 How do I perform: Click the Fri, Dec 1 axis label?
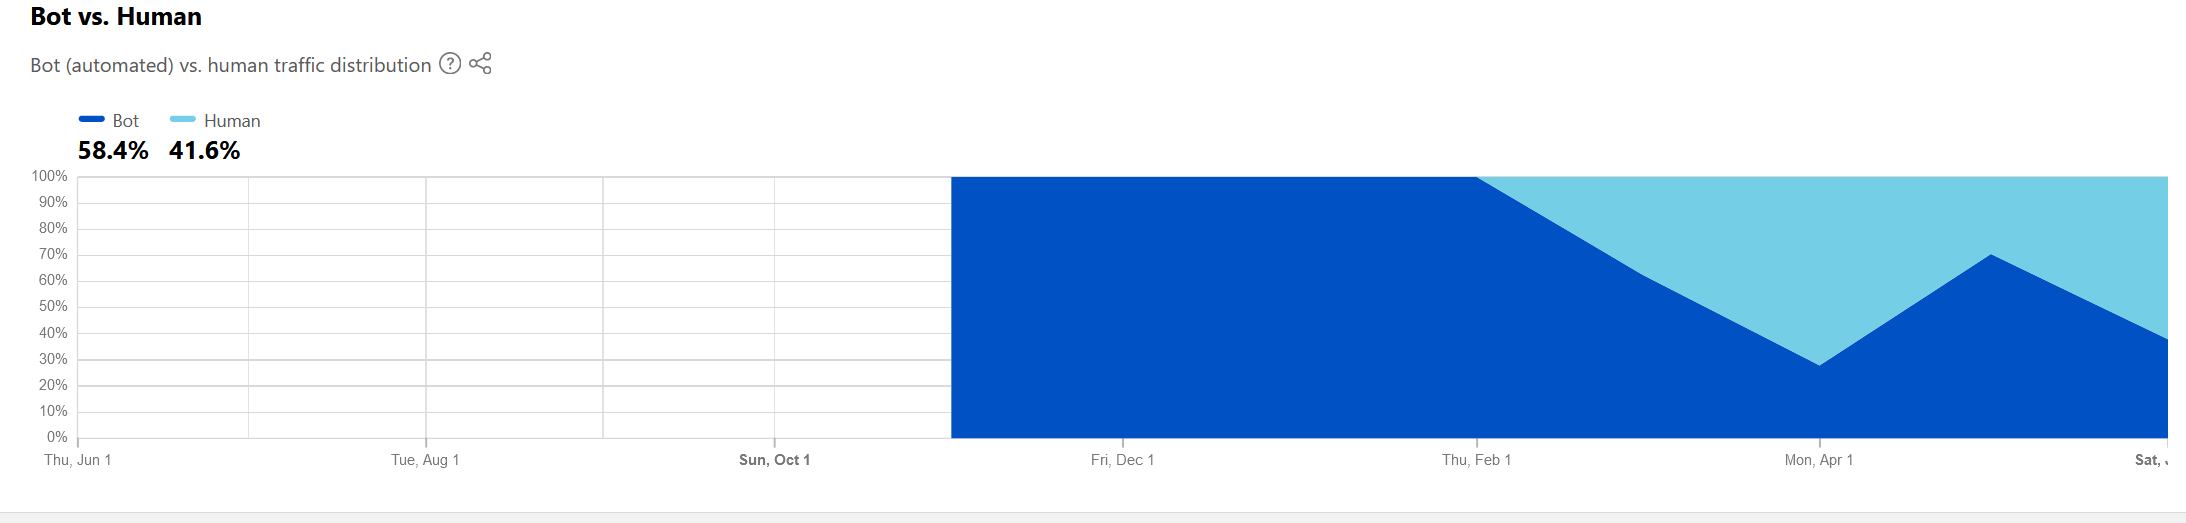tap(1122, 460)
